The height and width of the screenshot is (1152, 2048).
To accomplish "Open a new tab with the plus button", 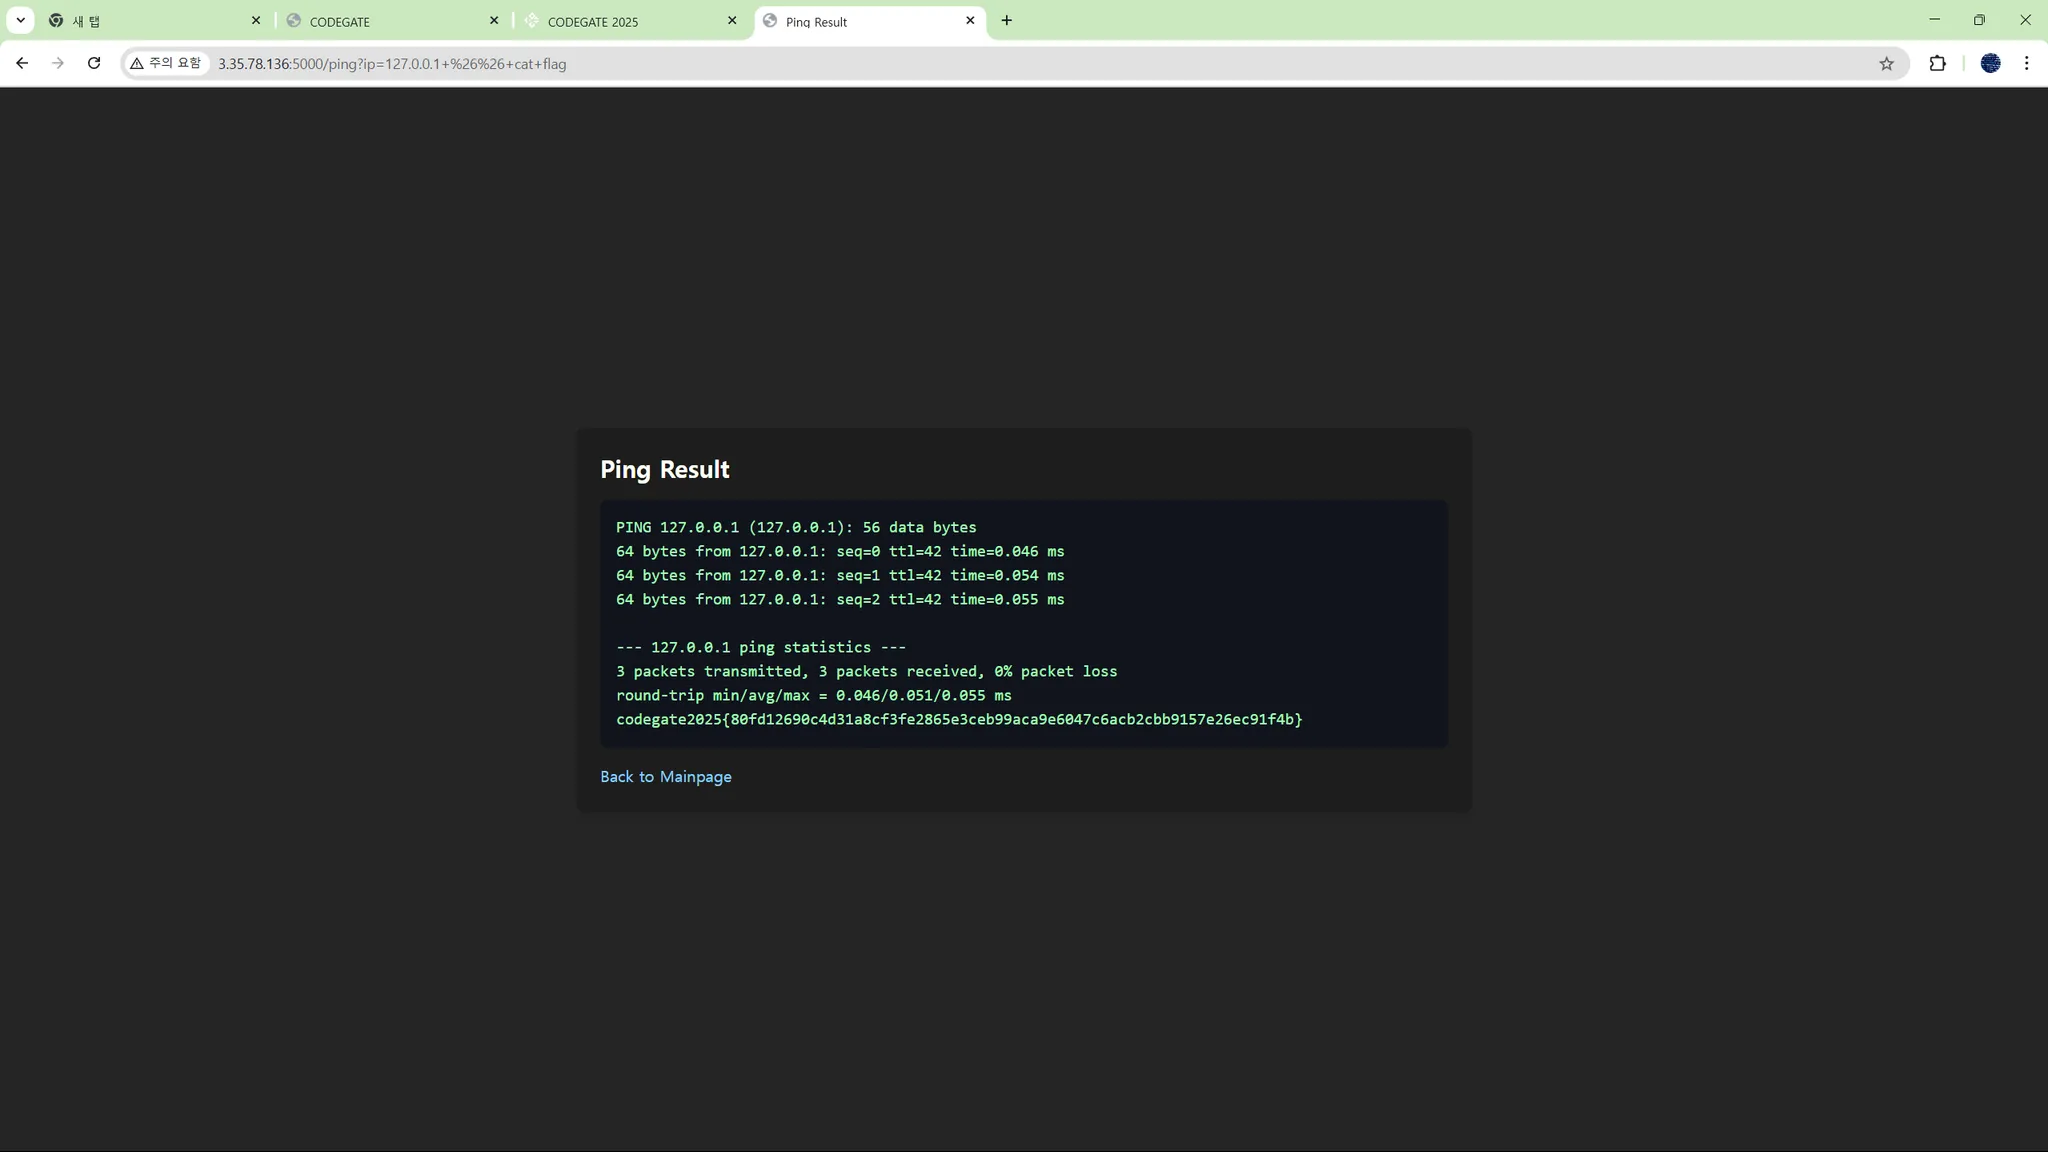I will click(1006, 21).
